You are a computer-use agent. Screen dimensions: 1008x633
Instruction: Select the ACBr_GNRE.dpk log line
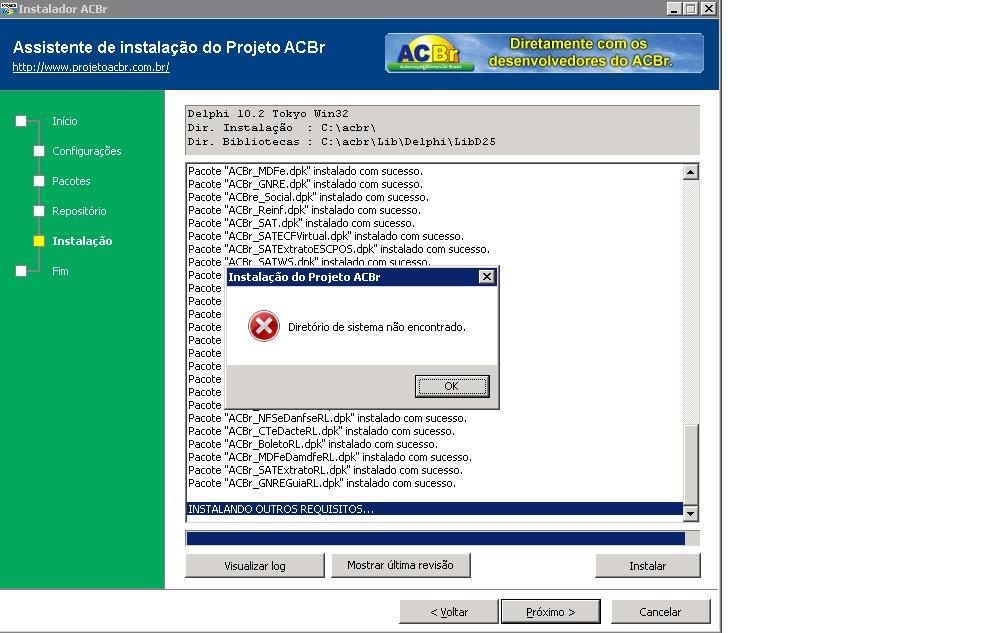click(x=305, y=184)
